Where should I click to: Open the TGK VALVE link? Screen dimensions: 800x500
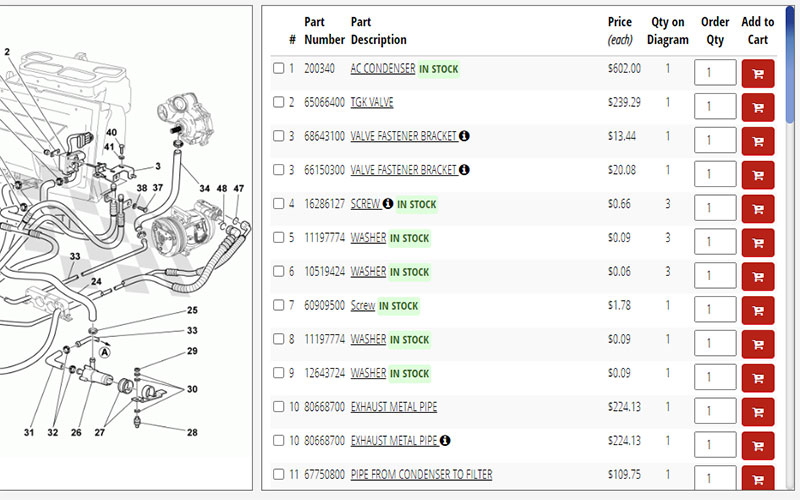tap(372, 102)
